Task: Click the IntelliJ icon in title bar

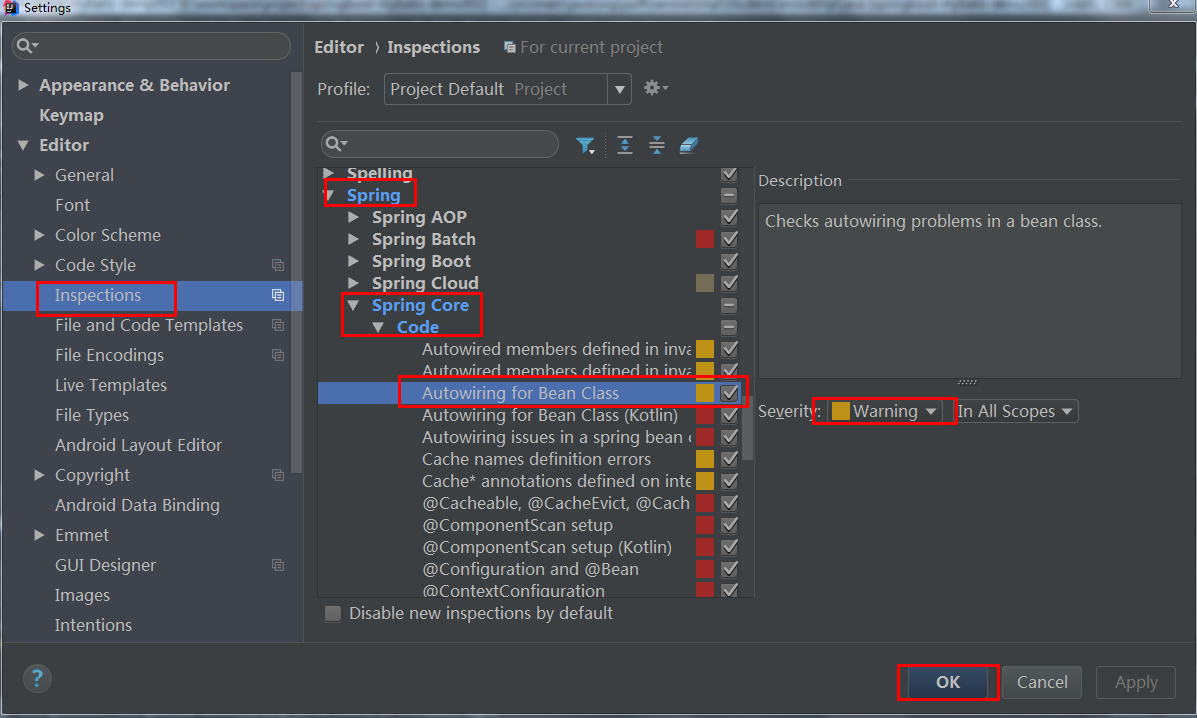Action: (11, 8)
